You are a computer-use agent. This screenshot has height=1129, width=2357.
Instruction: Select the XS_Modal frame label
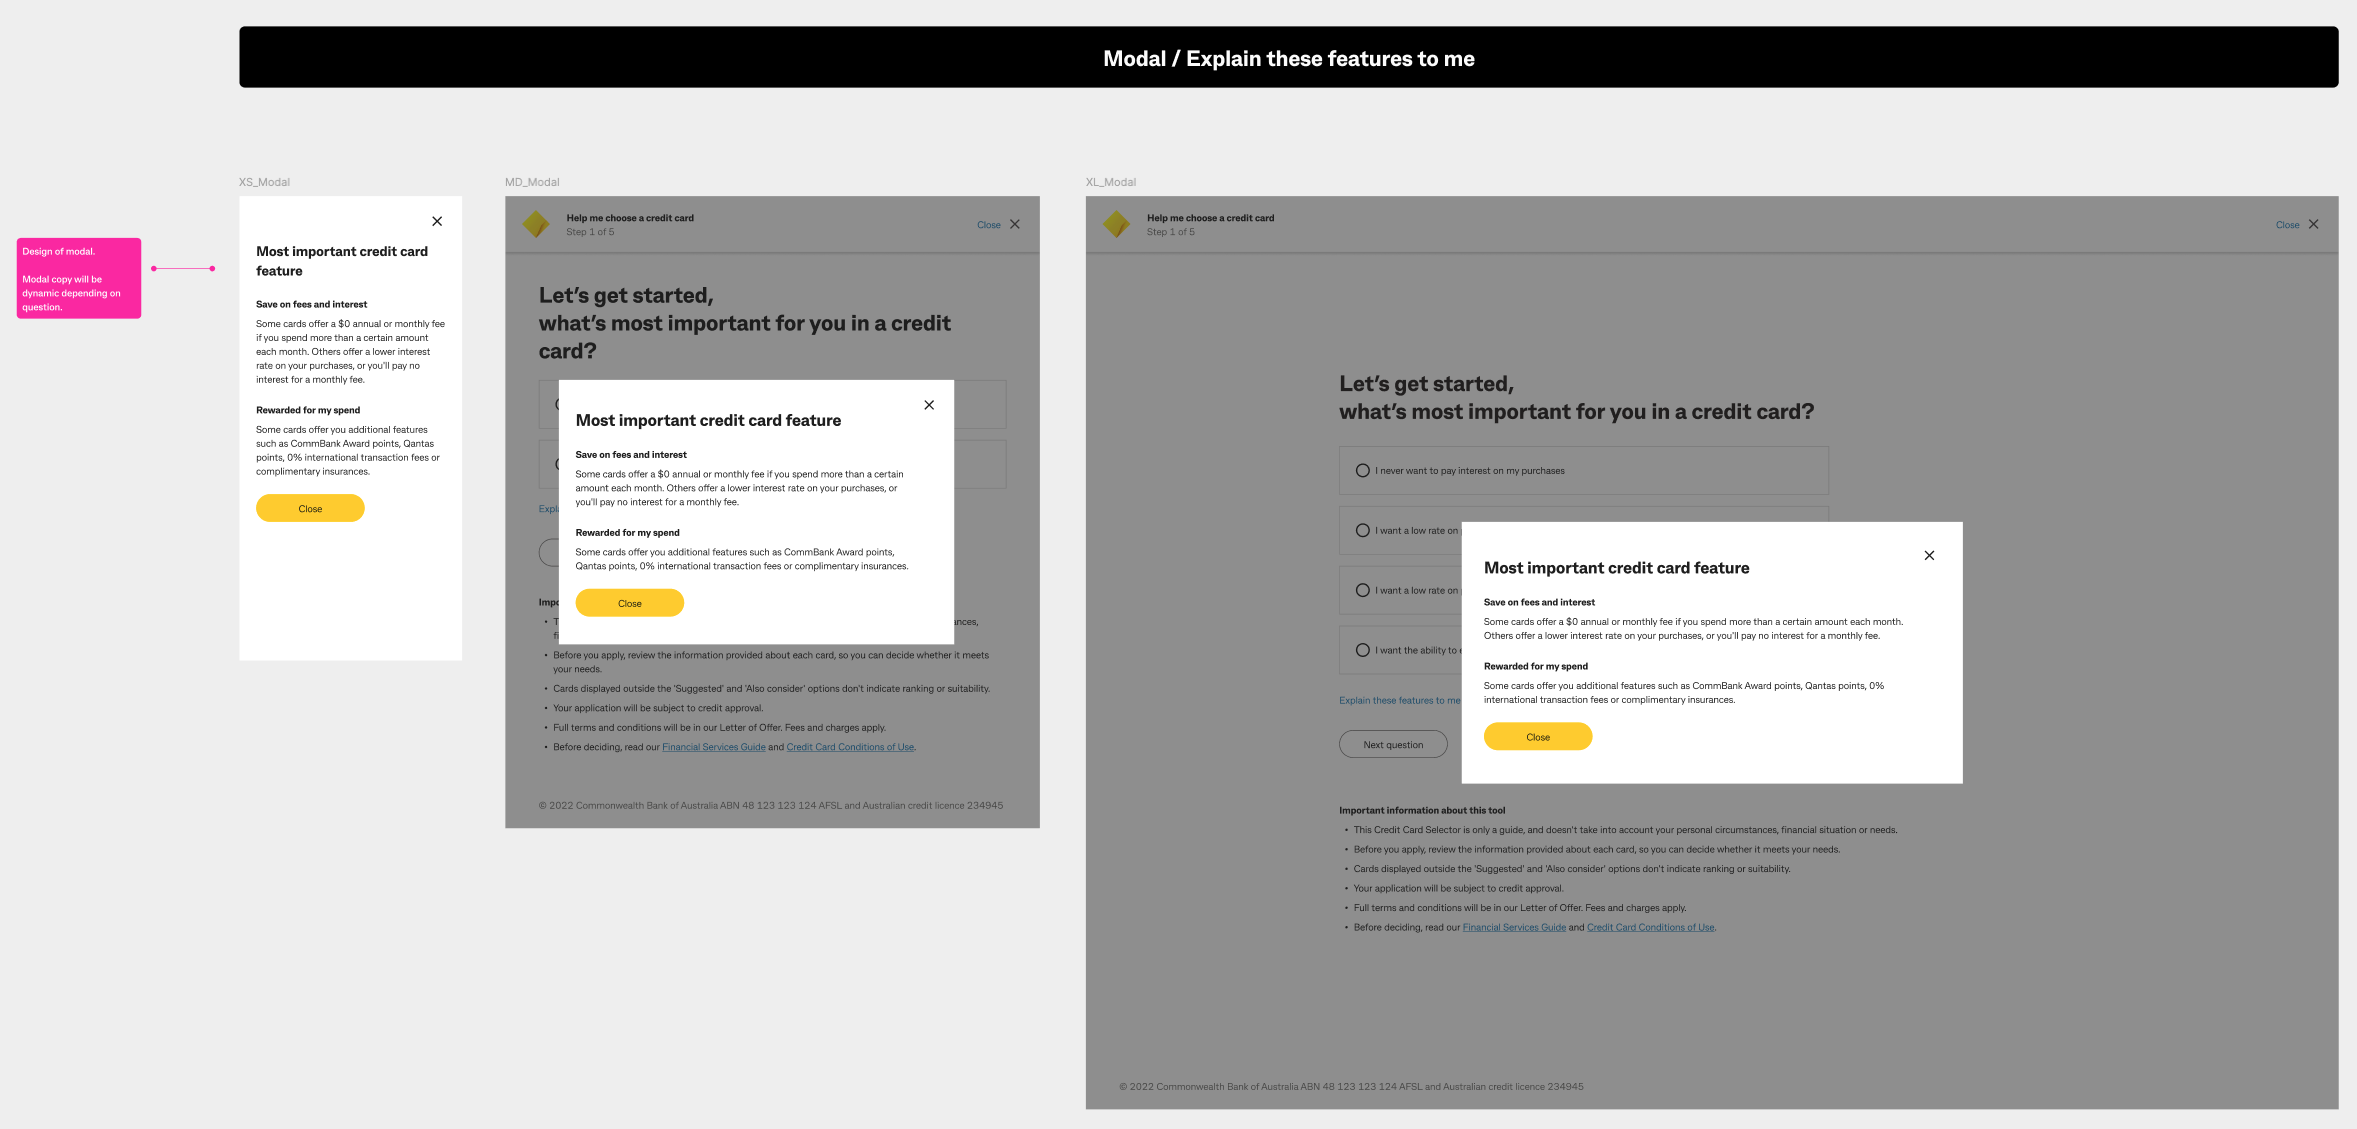point(264,182)
